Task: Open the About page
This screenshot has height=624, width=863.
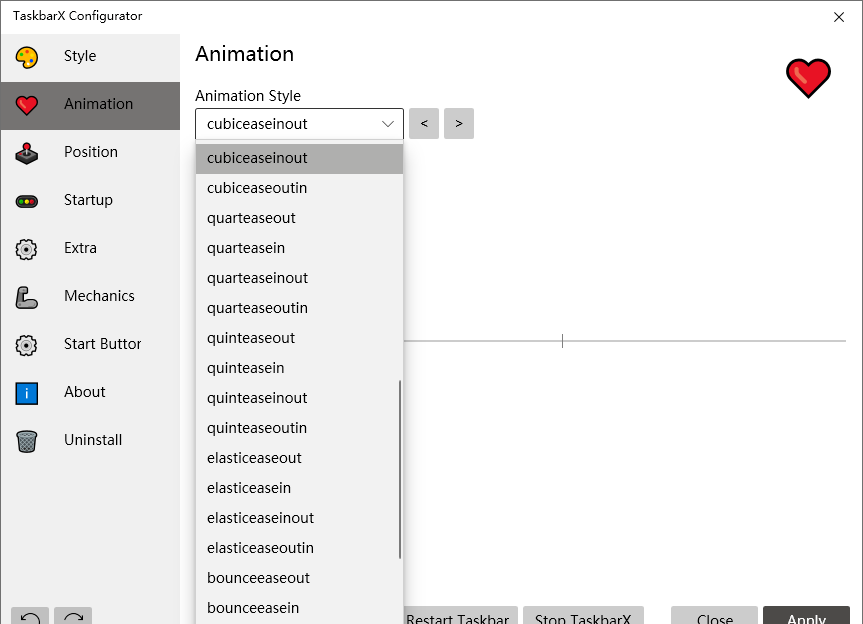Action: (x=90, y=393)
